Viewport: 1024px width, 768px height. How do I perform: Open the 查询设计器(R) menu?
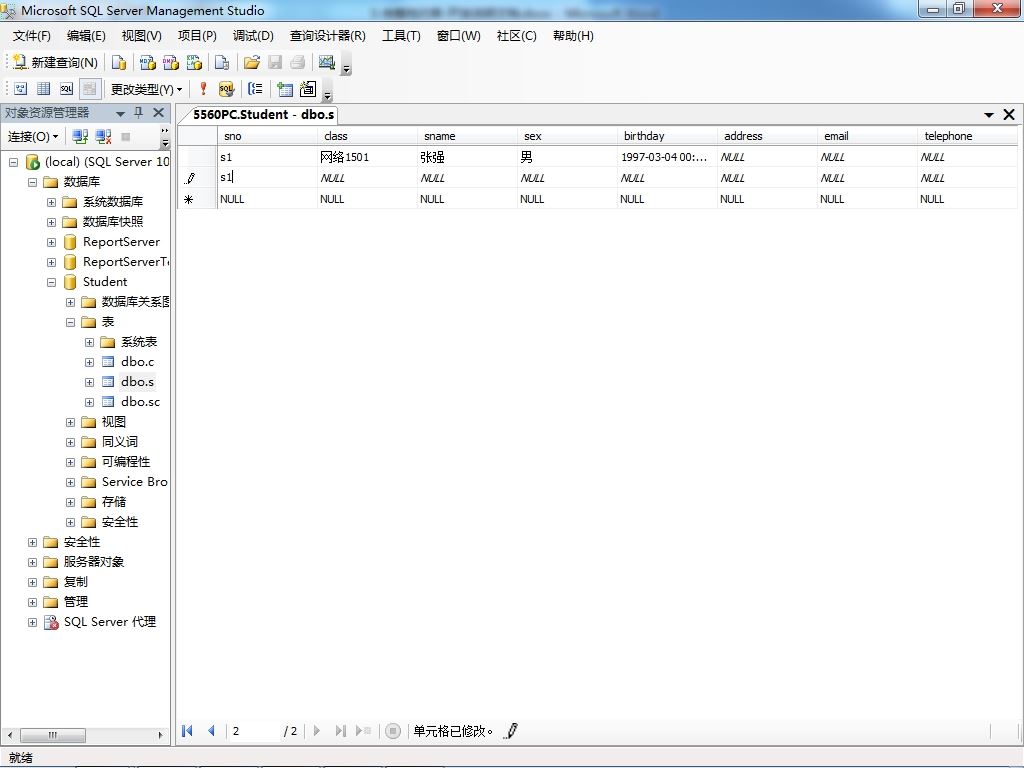point(328,36)
